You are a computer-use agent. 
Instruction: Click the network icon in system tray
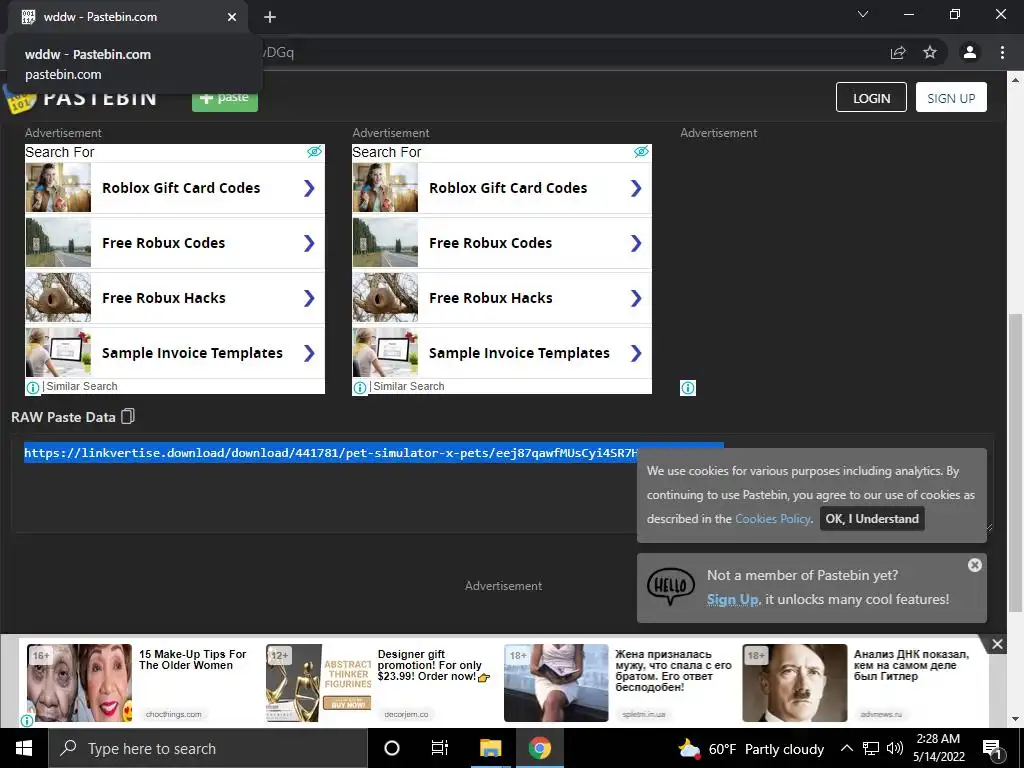pyautogui.click(x=871, y=748)
